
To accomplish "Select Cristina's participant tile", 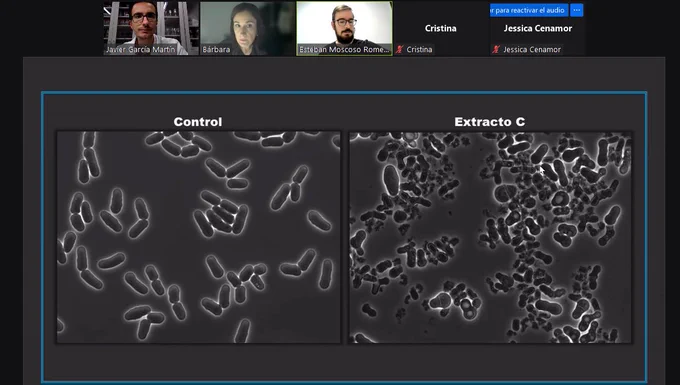I will pyautogui.click(x=441, y=28).
